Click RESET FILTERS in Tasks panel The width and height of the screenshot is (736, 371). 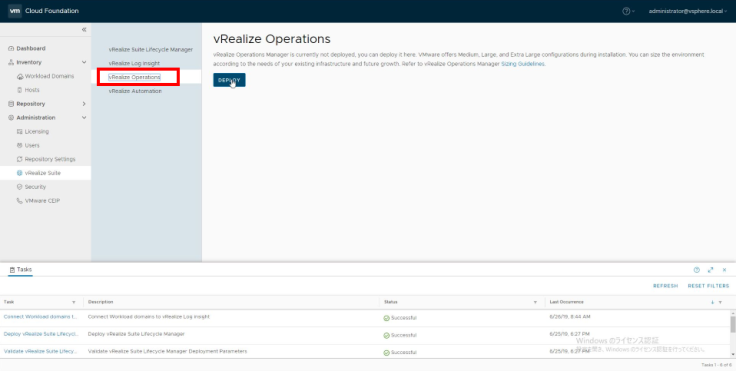(x=708, y=286)
